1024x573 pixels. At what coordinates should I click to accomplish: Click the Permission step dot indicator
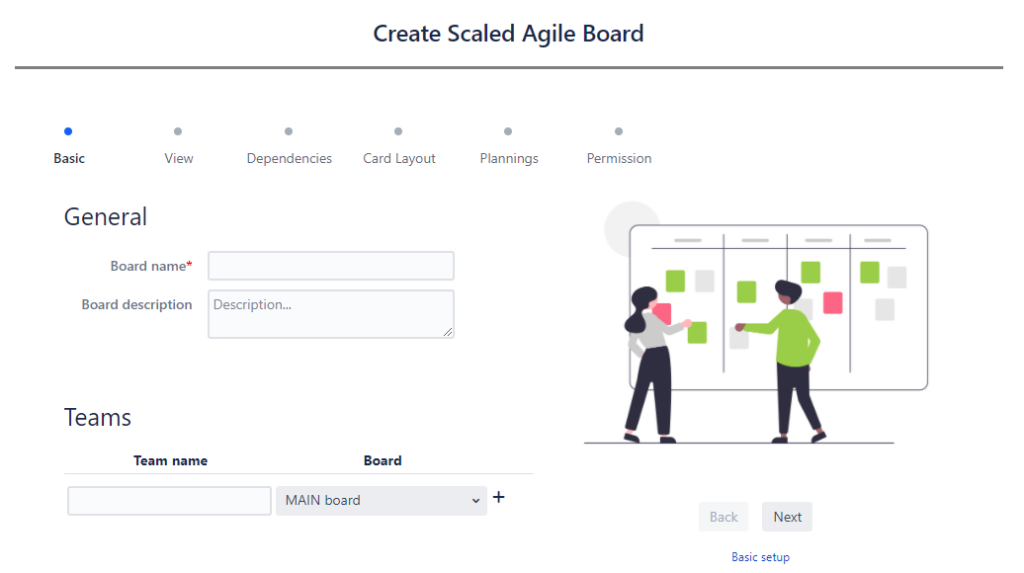618,131
